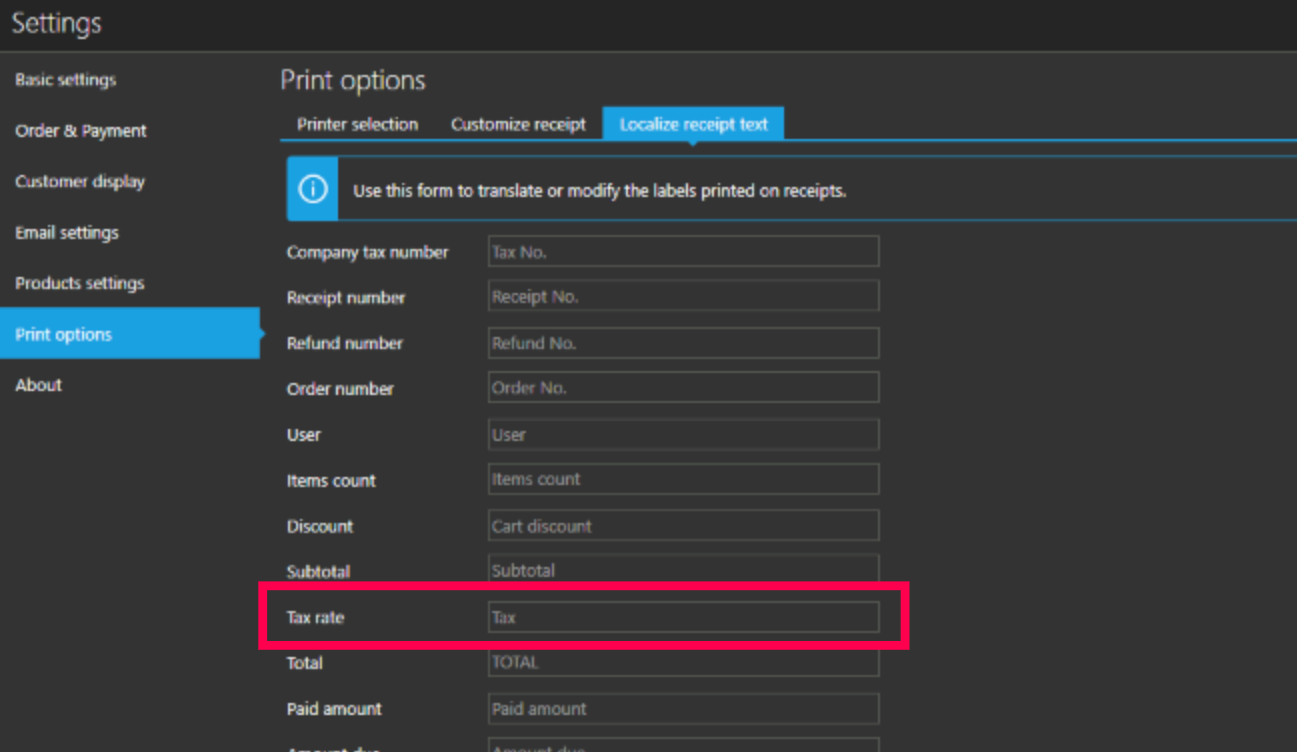Click the Company tax number field
Screen dimensions: 1297x752
[683, 252]
